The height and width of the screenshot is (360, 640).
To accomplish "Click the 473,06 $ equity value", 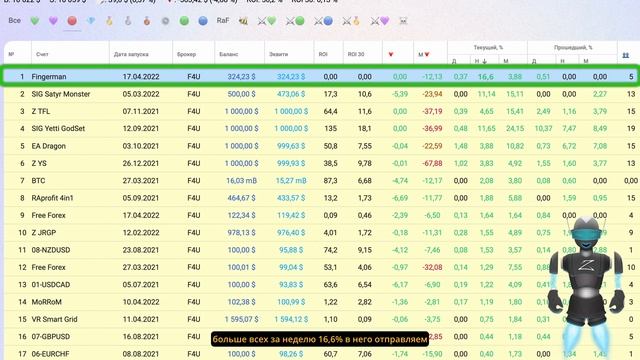I will click(x=291, y=94).
